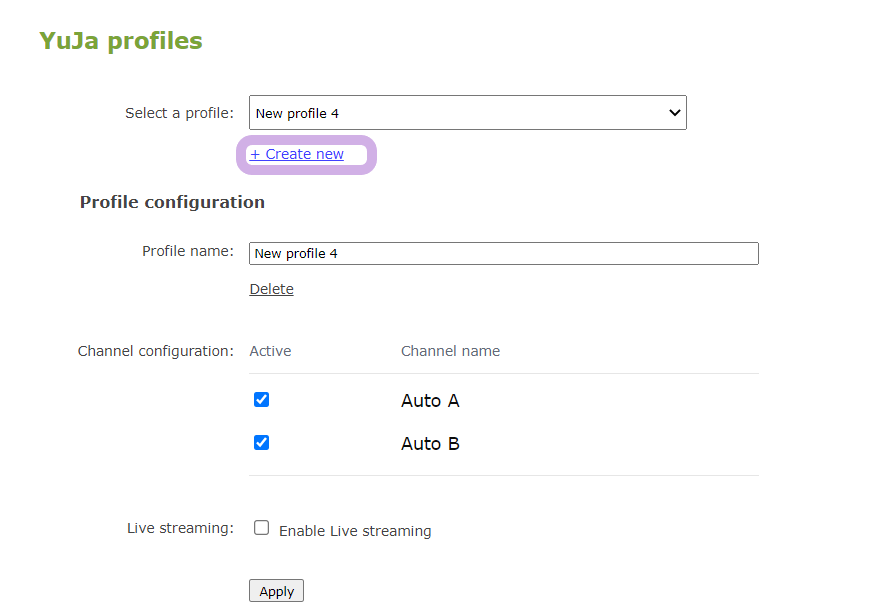This screenshot has width=895, height=613.
Task: Click the 'Profile name:' label
Action: coord(187,251)
